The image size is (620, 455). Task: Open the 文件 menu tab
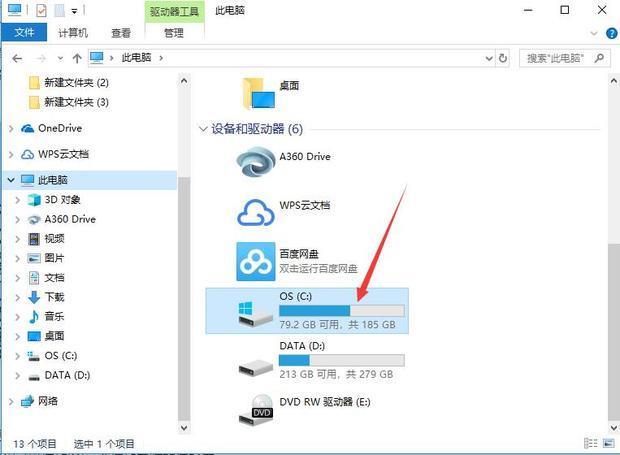(x=22, y=33)
